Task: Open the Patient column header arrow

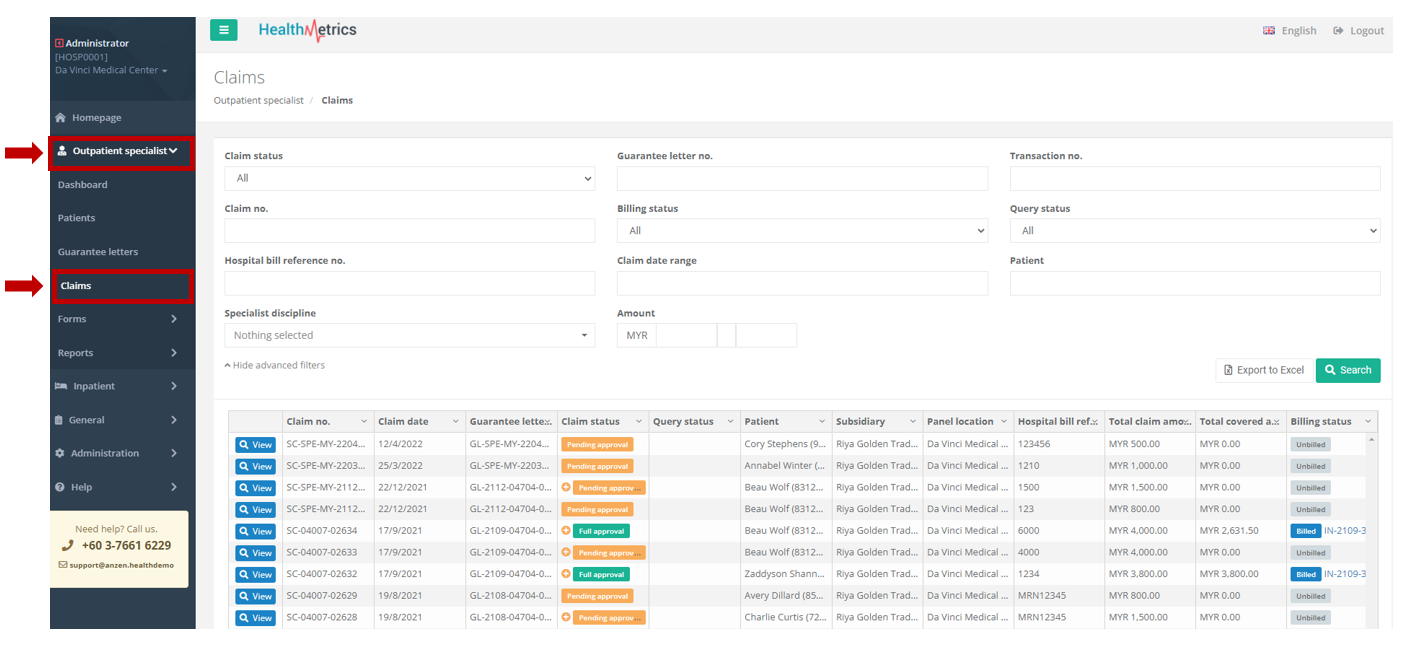Action: click(x=822, y=422)
